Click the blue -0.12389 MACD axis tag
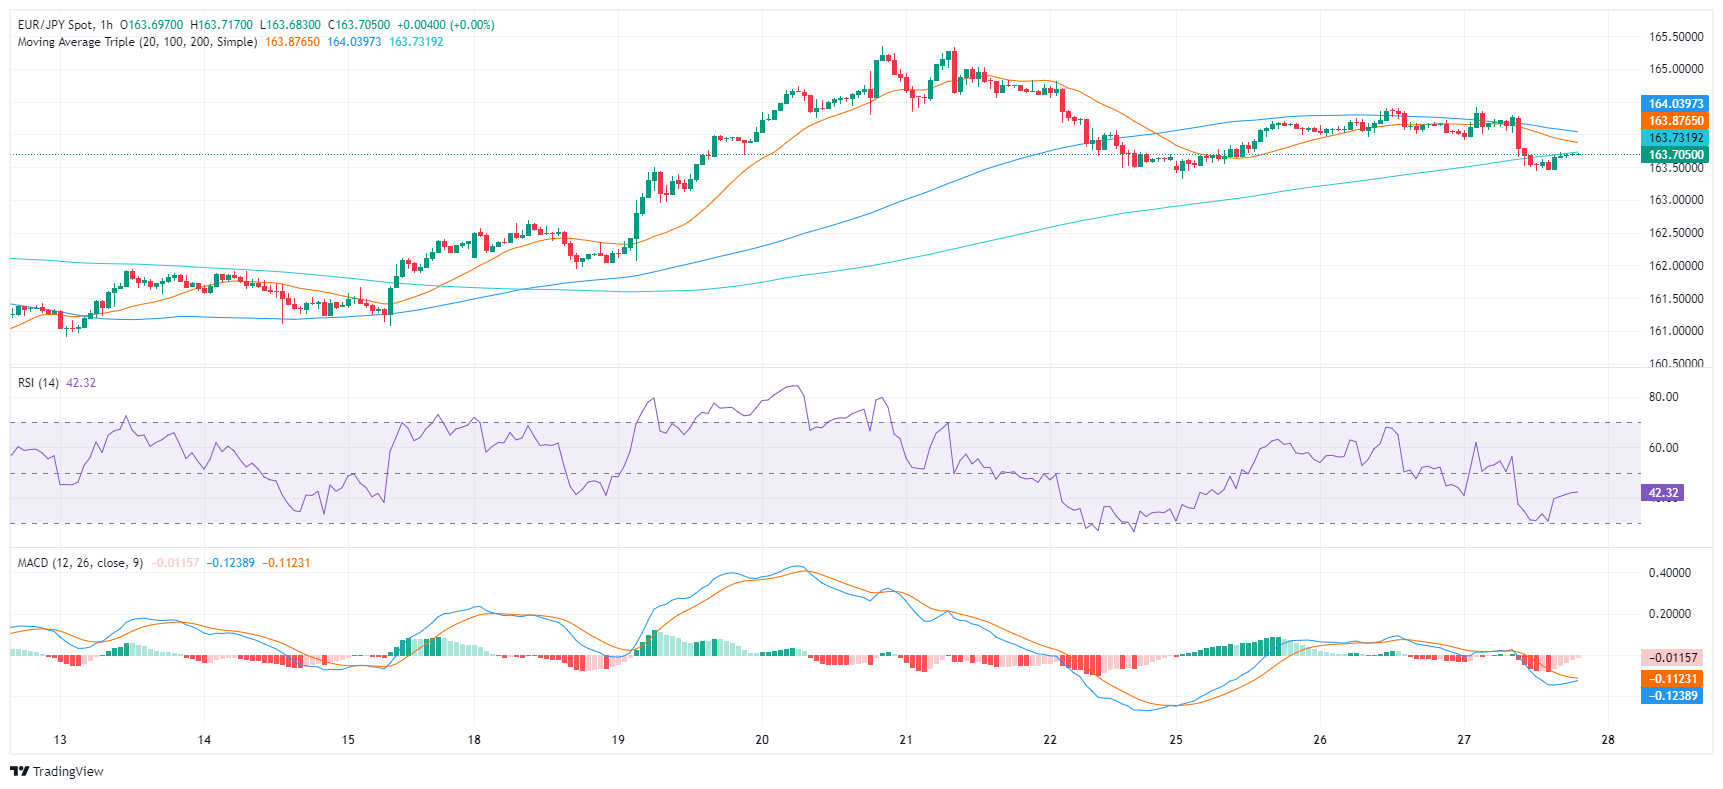 (1673, 696)
